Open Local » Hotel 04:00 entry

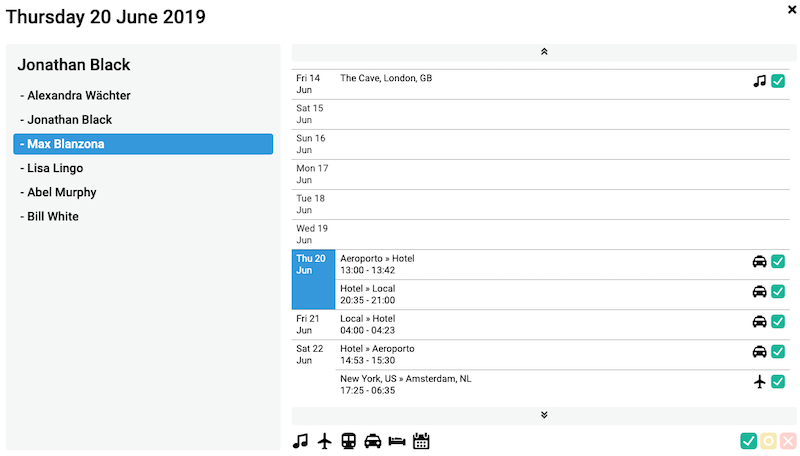[x=368, y=324]
